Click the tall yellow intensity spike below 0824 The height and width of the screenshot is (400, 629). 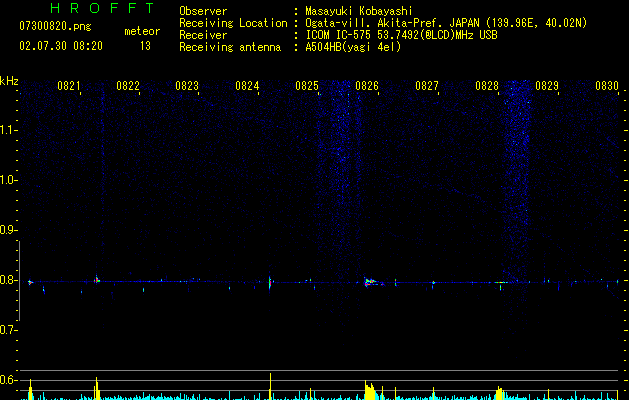(x=270, y=386)
